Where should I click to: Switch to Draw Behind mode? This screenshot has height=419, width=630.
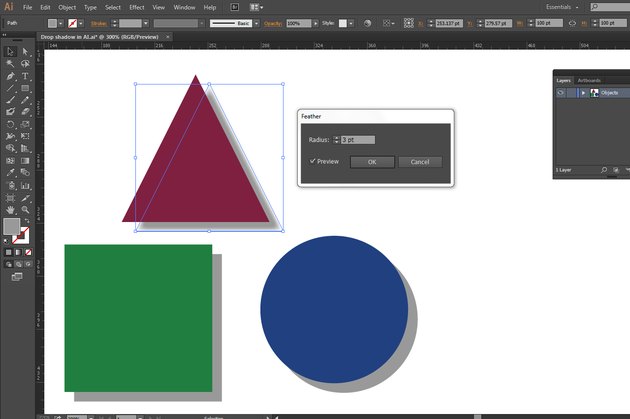pos(18,264)
